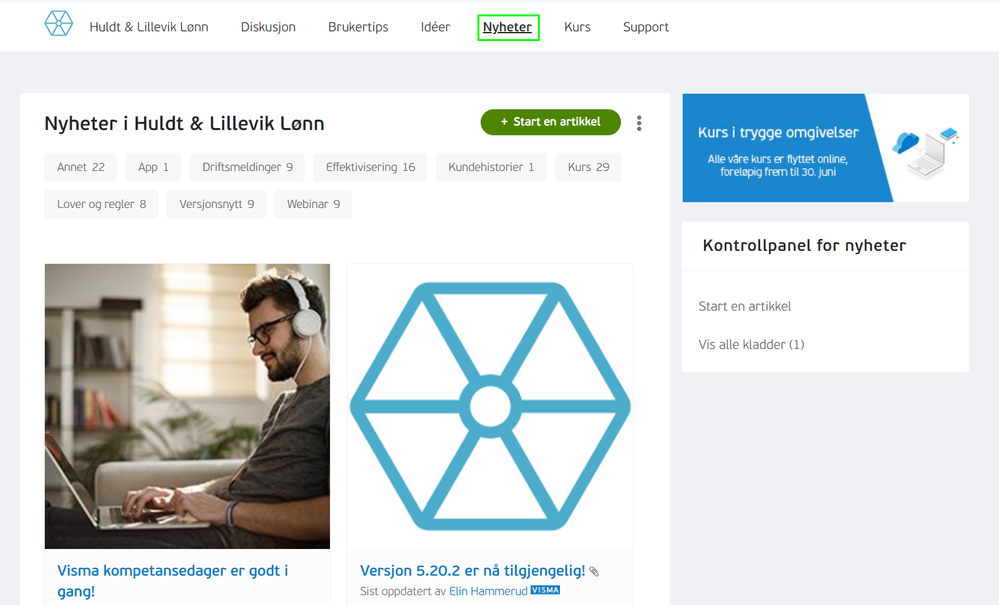999x605 pixels.
Task: Click Start en artikkel in the Kontrollpanel
Action: (x=744, y=306)
